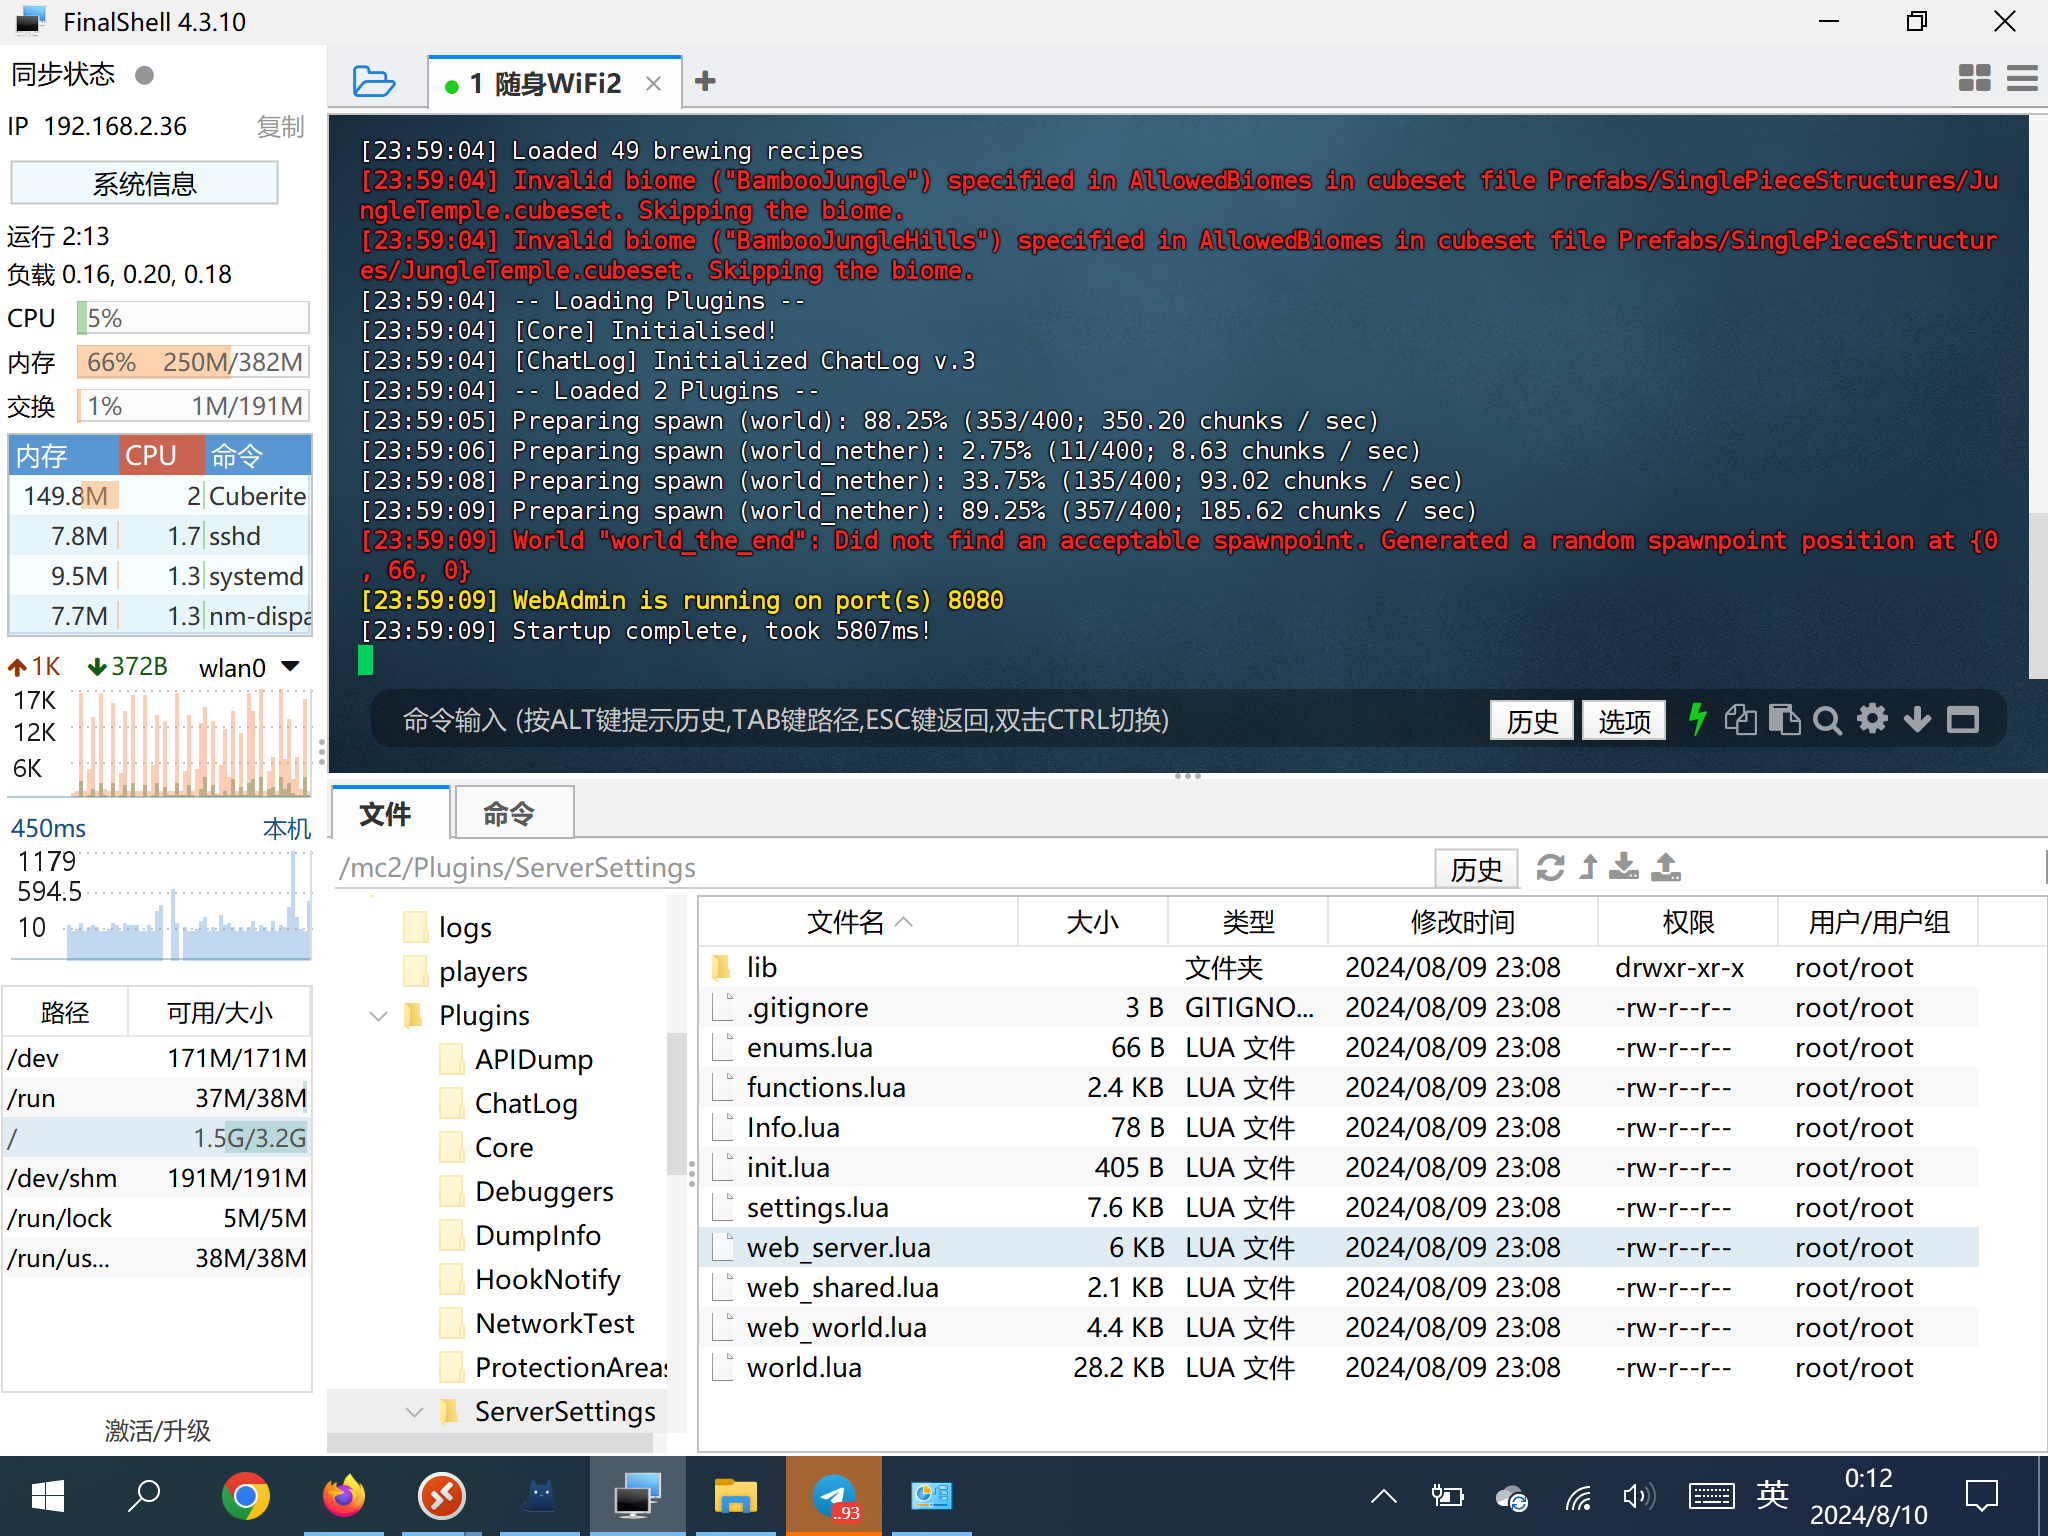The image size is (2048, 1536).
Task: Paste into terminal with paste icon
Action: [x=1785, y=720]
